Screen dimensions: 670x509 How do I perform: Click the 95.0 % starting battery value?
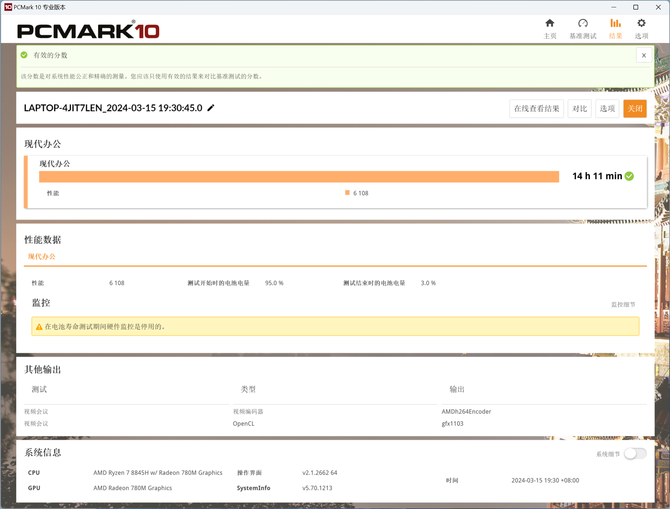(274, 283)
